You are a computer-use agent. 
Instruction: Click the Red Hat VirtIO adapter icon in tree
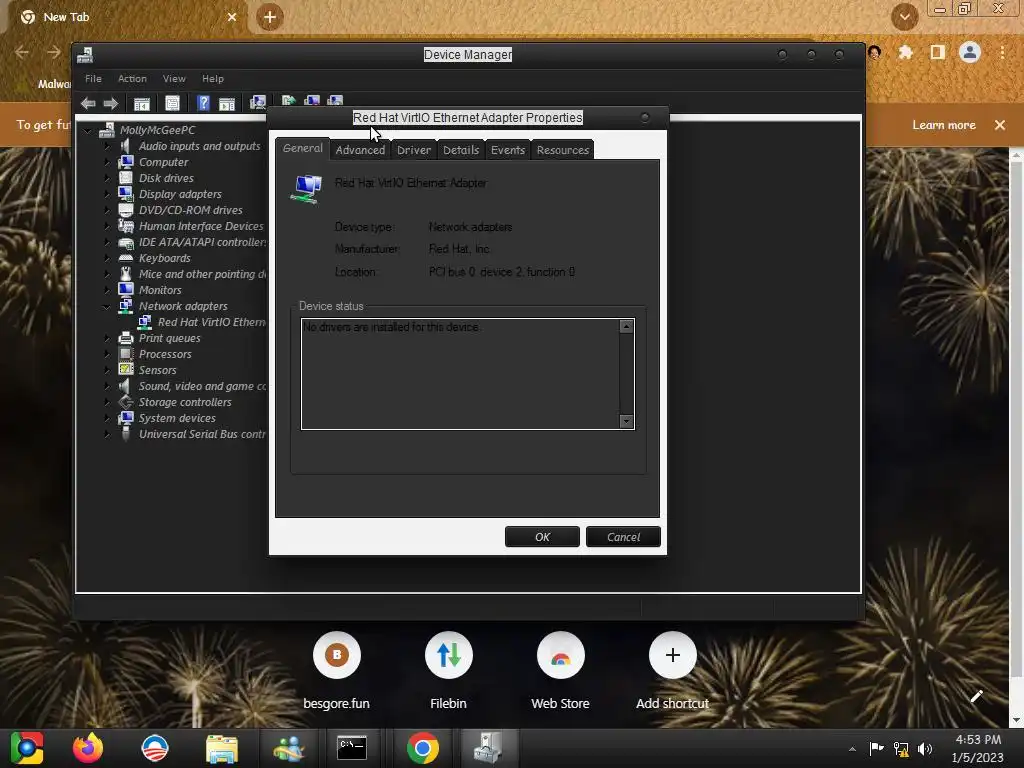point(145,322)
